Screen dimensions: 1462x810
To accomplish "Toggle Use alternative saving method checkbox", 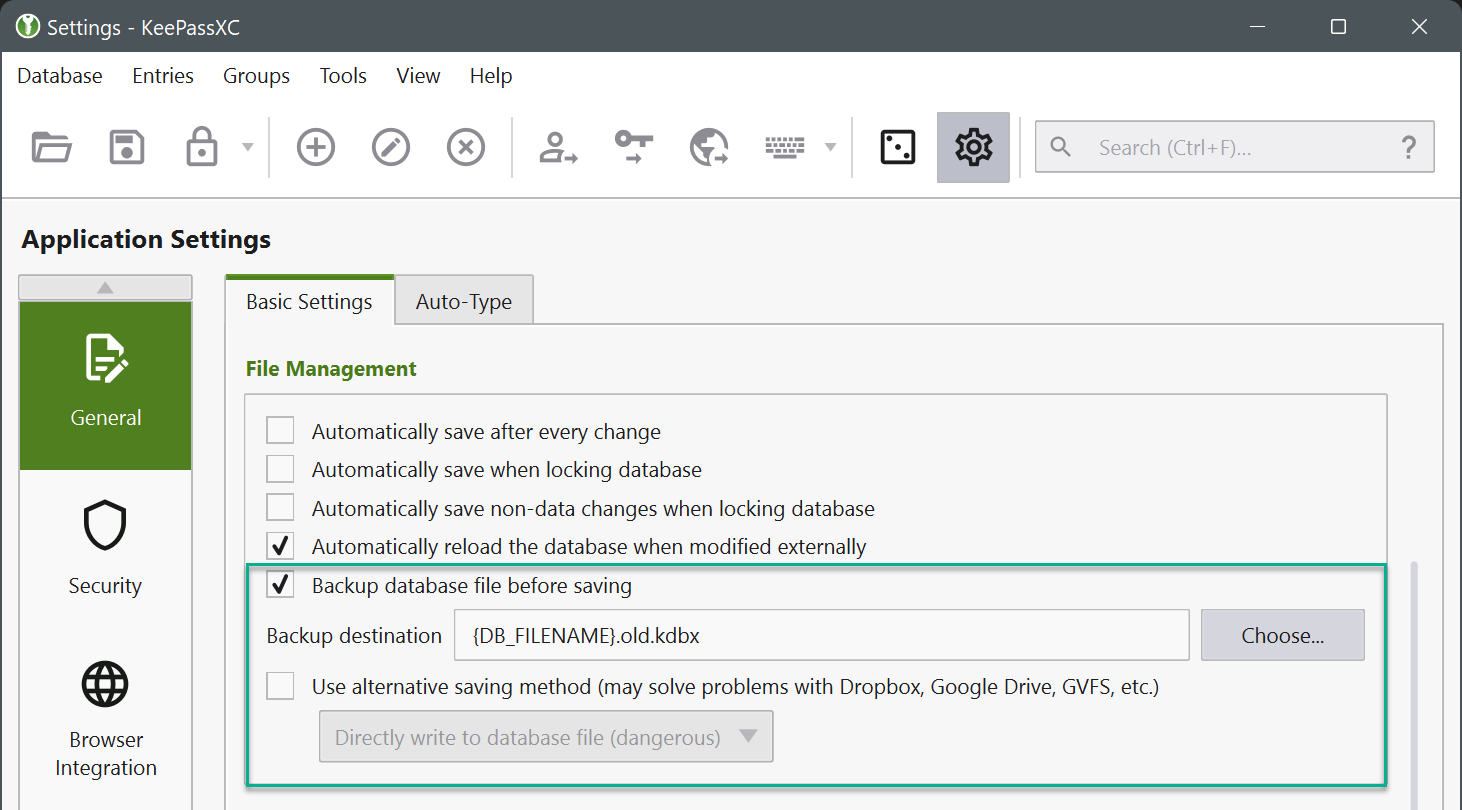I will (x=280, y=687).
